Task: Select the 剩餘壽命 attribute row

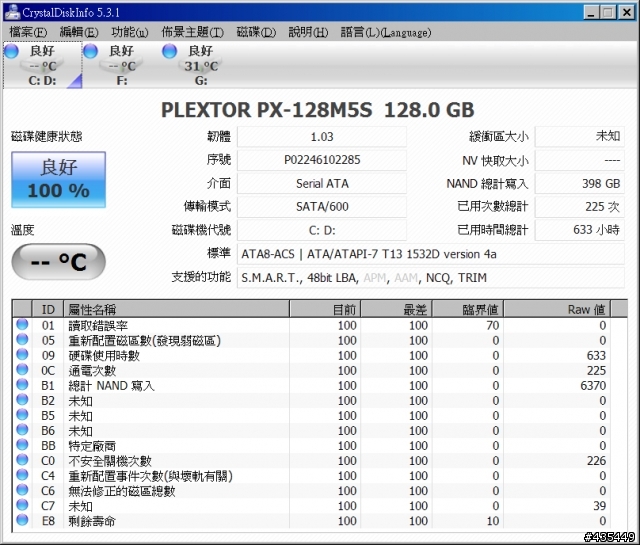Action: click(x=312, y=521)
